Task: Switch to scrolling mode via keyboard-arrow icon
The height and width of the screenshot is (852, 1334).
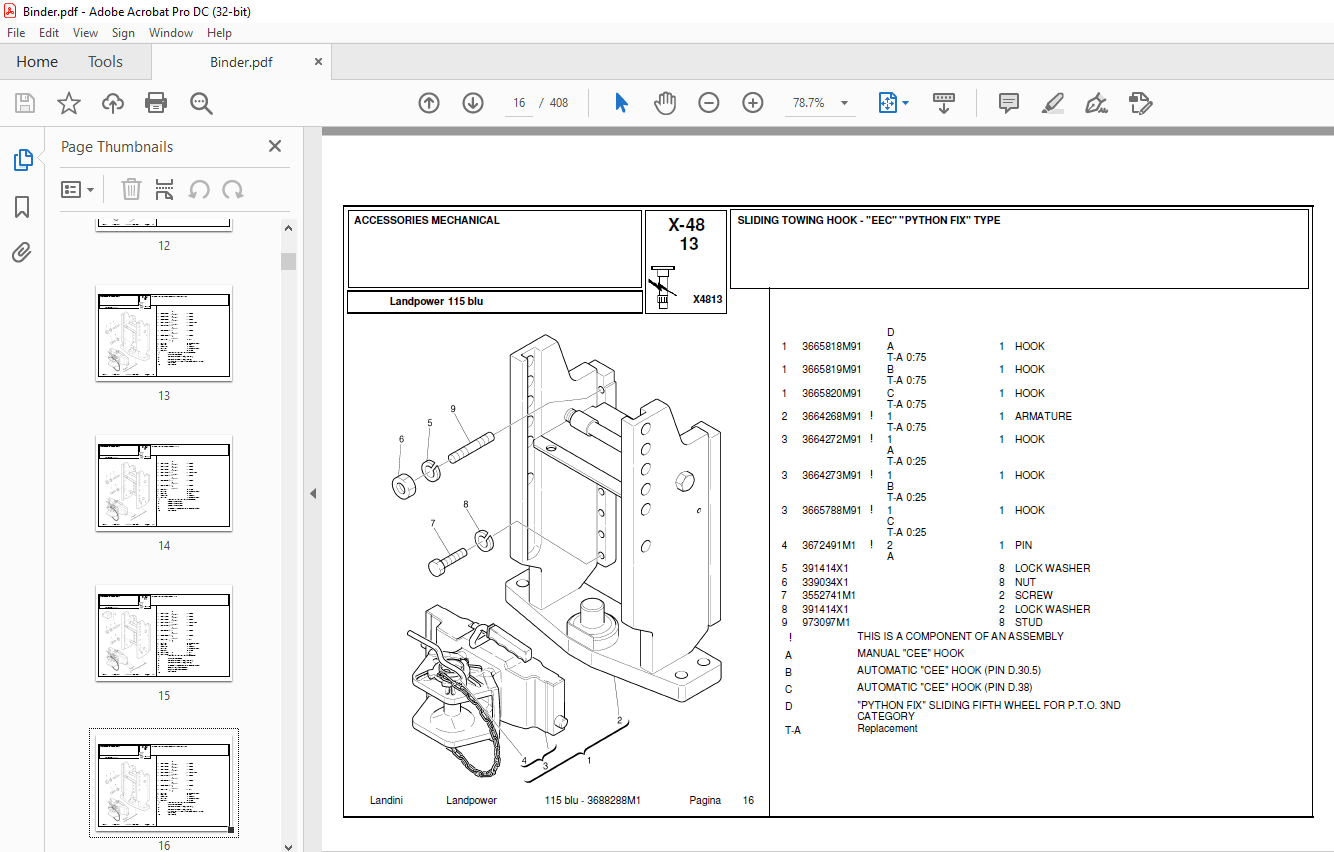Action: (x=944, y=103)
